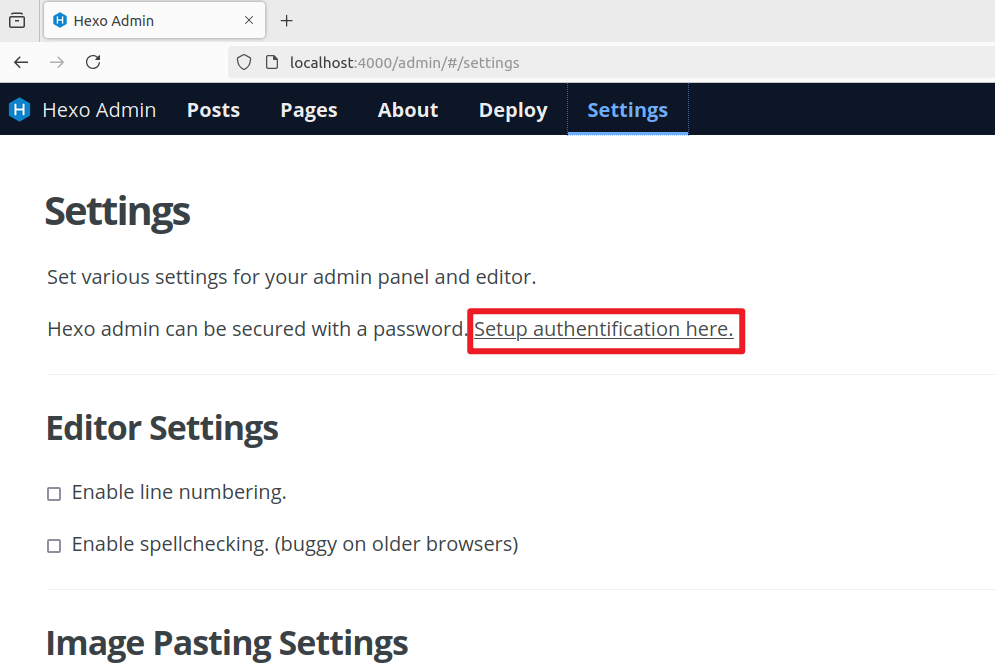Open the Posts section
Screen dimensions: 995x669
tap(213, 110)
